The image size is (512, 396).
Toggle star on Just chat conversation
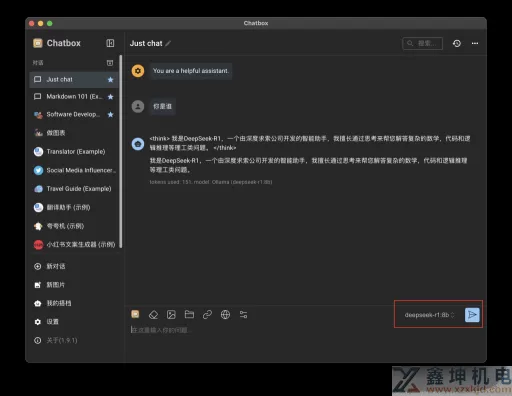click(x=110, y=80)
